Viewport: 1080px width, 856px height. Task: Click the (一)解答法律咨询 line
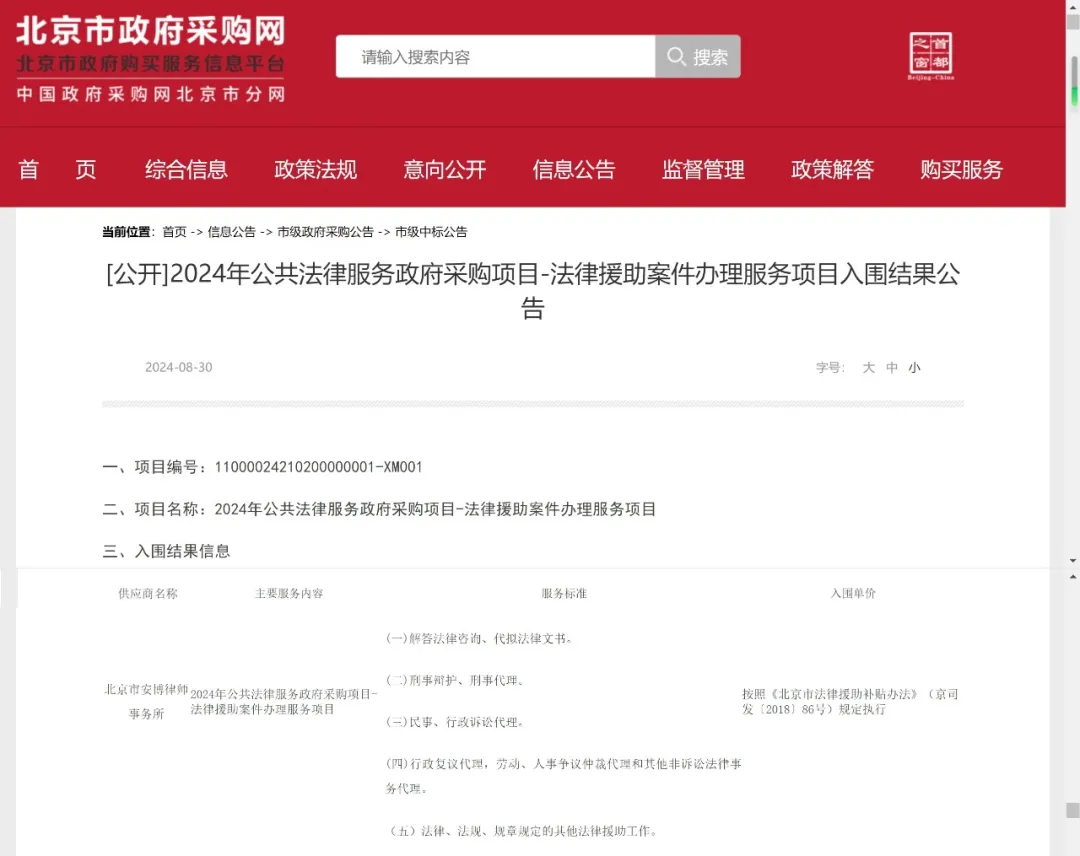[x=479, y=639]
